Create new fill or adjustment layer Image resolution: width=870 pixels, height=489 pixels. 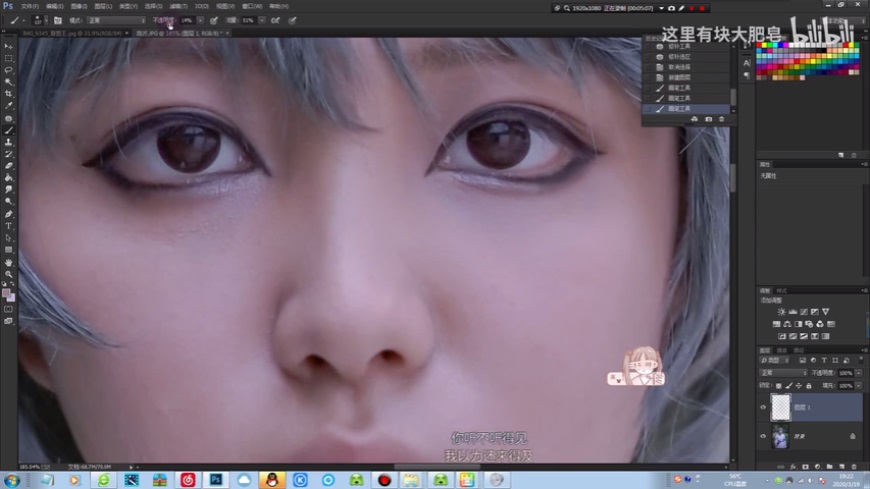(817, 467)
